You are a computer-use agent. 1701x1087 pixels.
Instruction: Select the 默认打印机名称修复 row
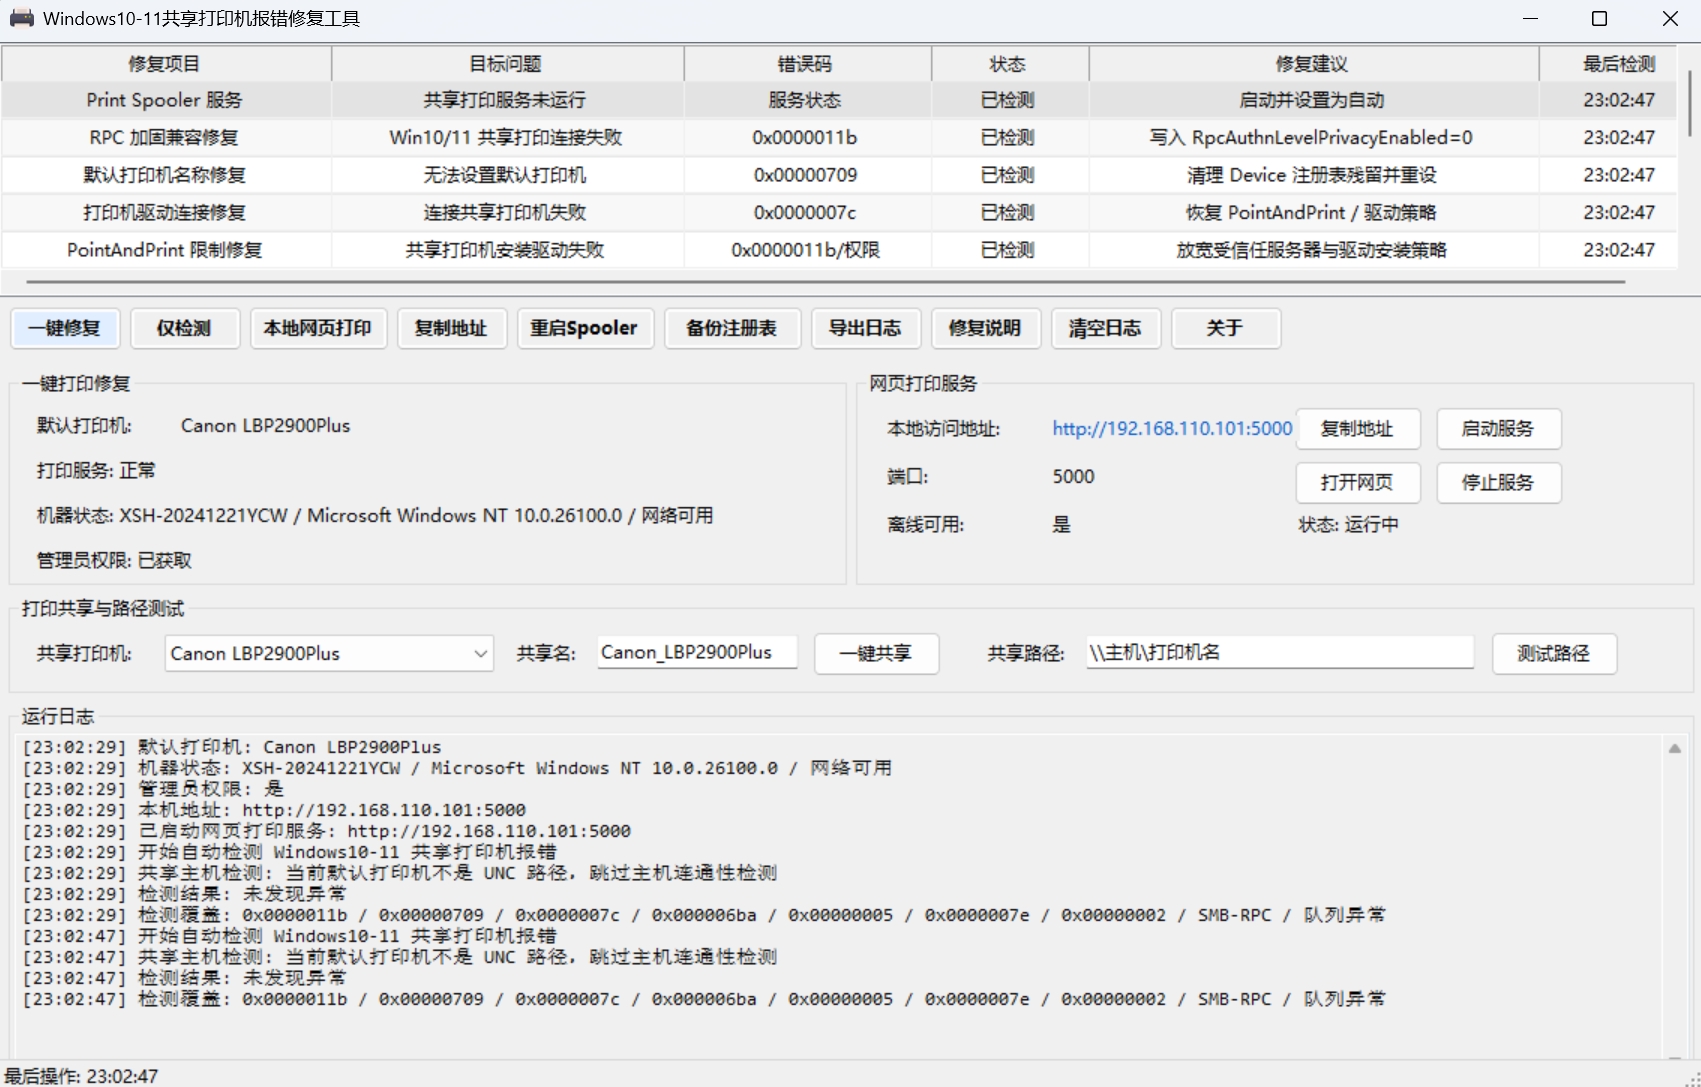[840, 175]
